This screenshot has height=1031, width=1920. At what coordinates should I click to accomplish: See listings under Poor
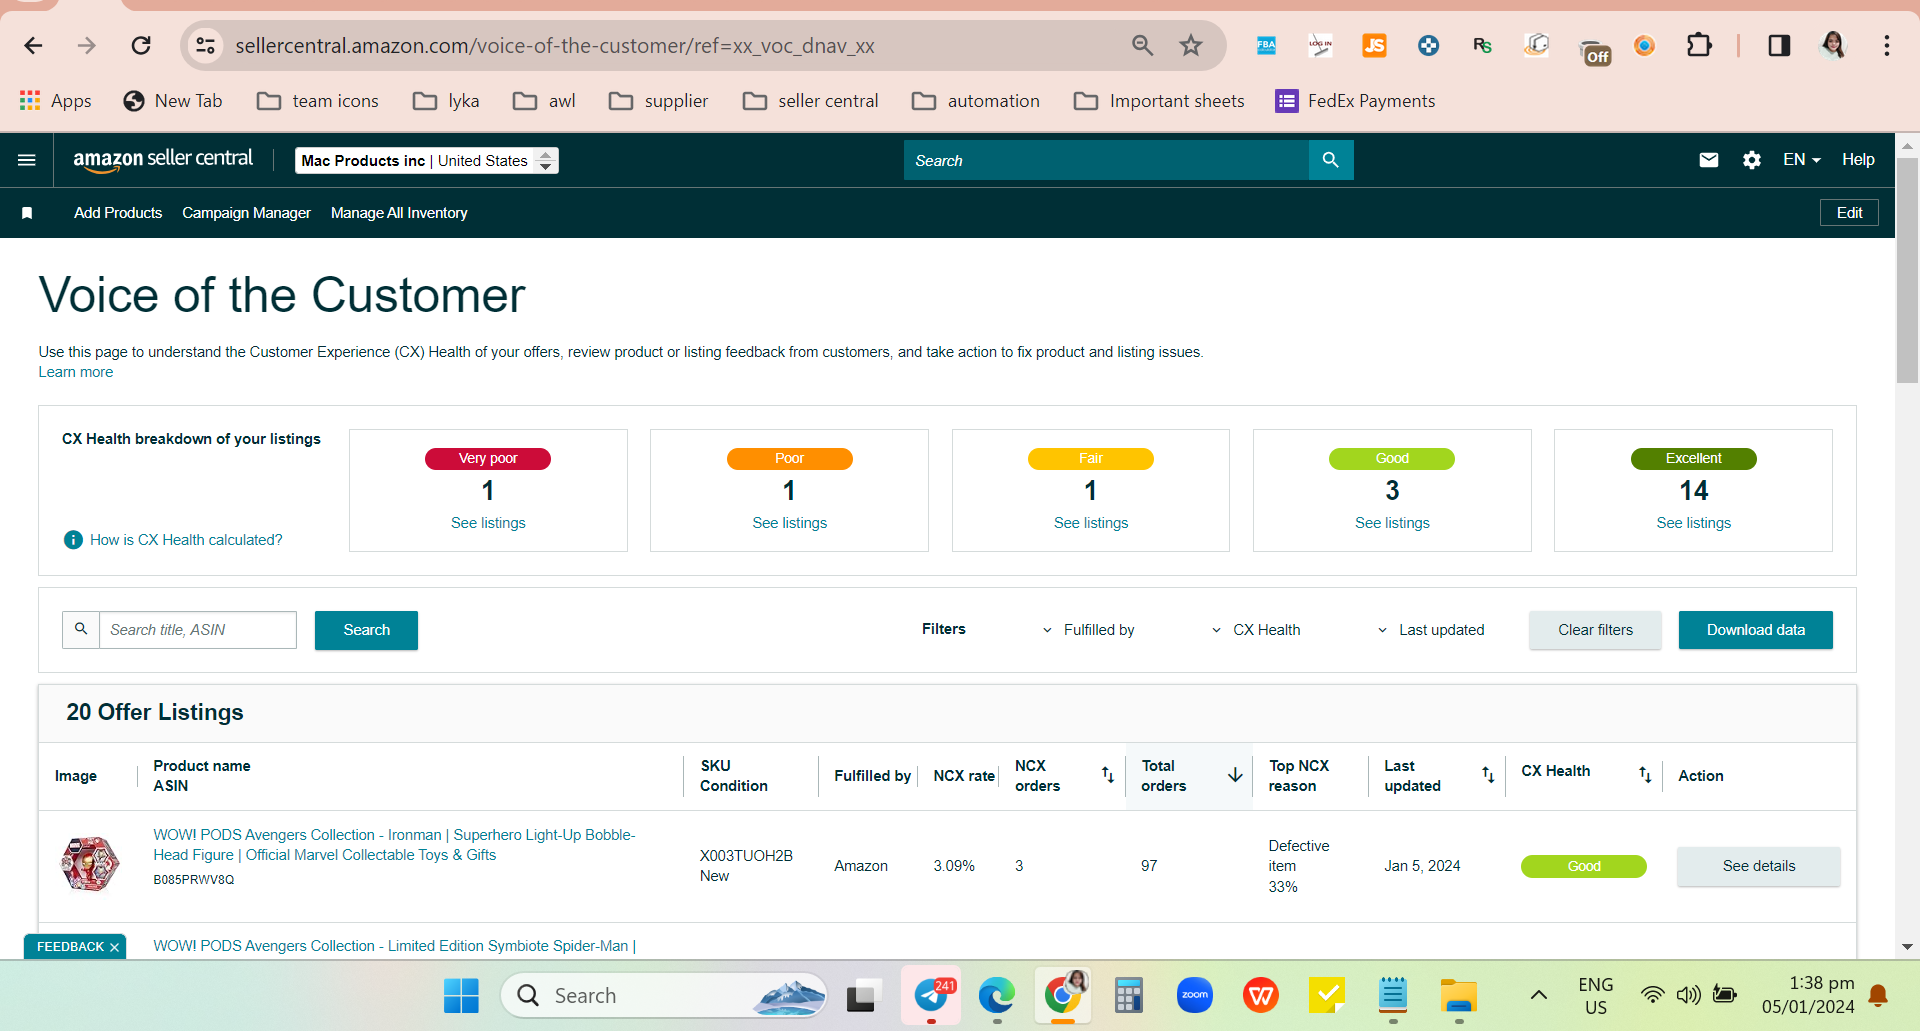(x=790, y=523)
